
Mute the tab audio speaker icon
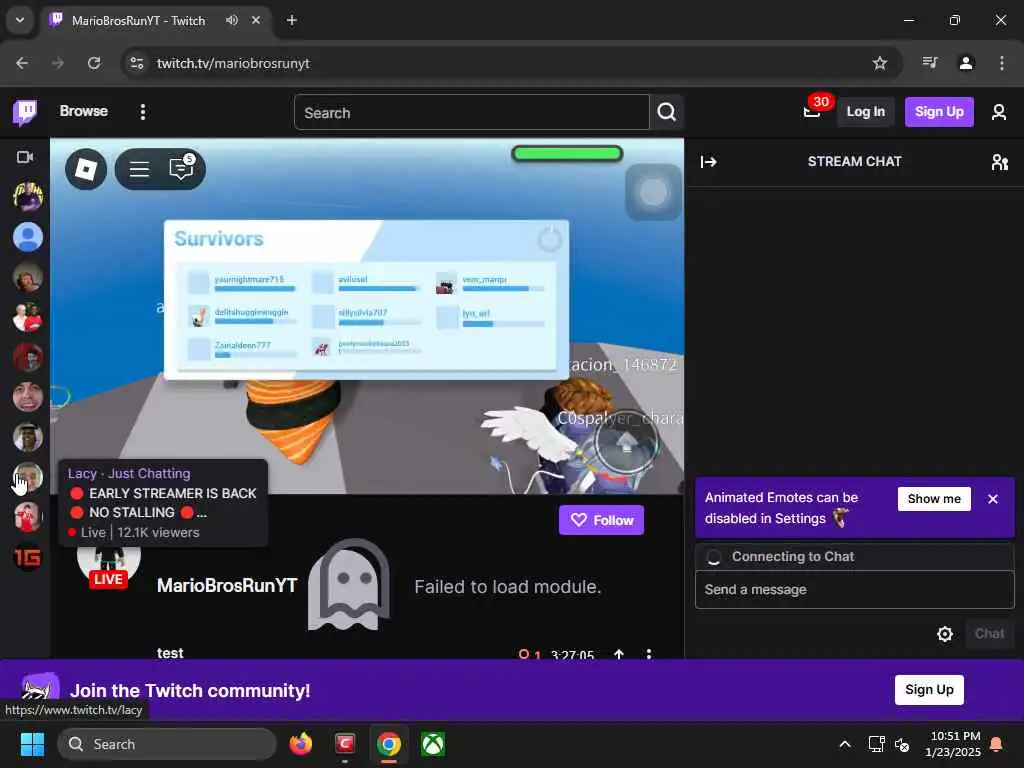pyautogui.click(x=231, y=20)
